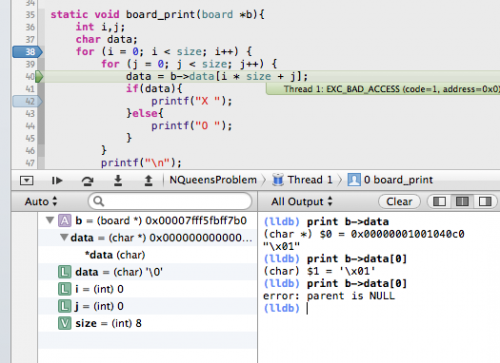
Task: Toggle the active breakpoint on line 38
Action: click(x=28, y=52)
